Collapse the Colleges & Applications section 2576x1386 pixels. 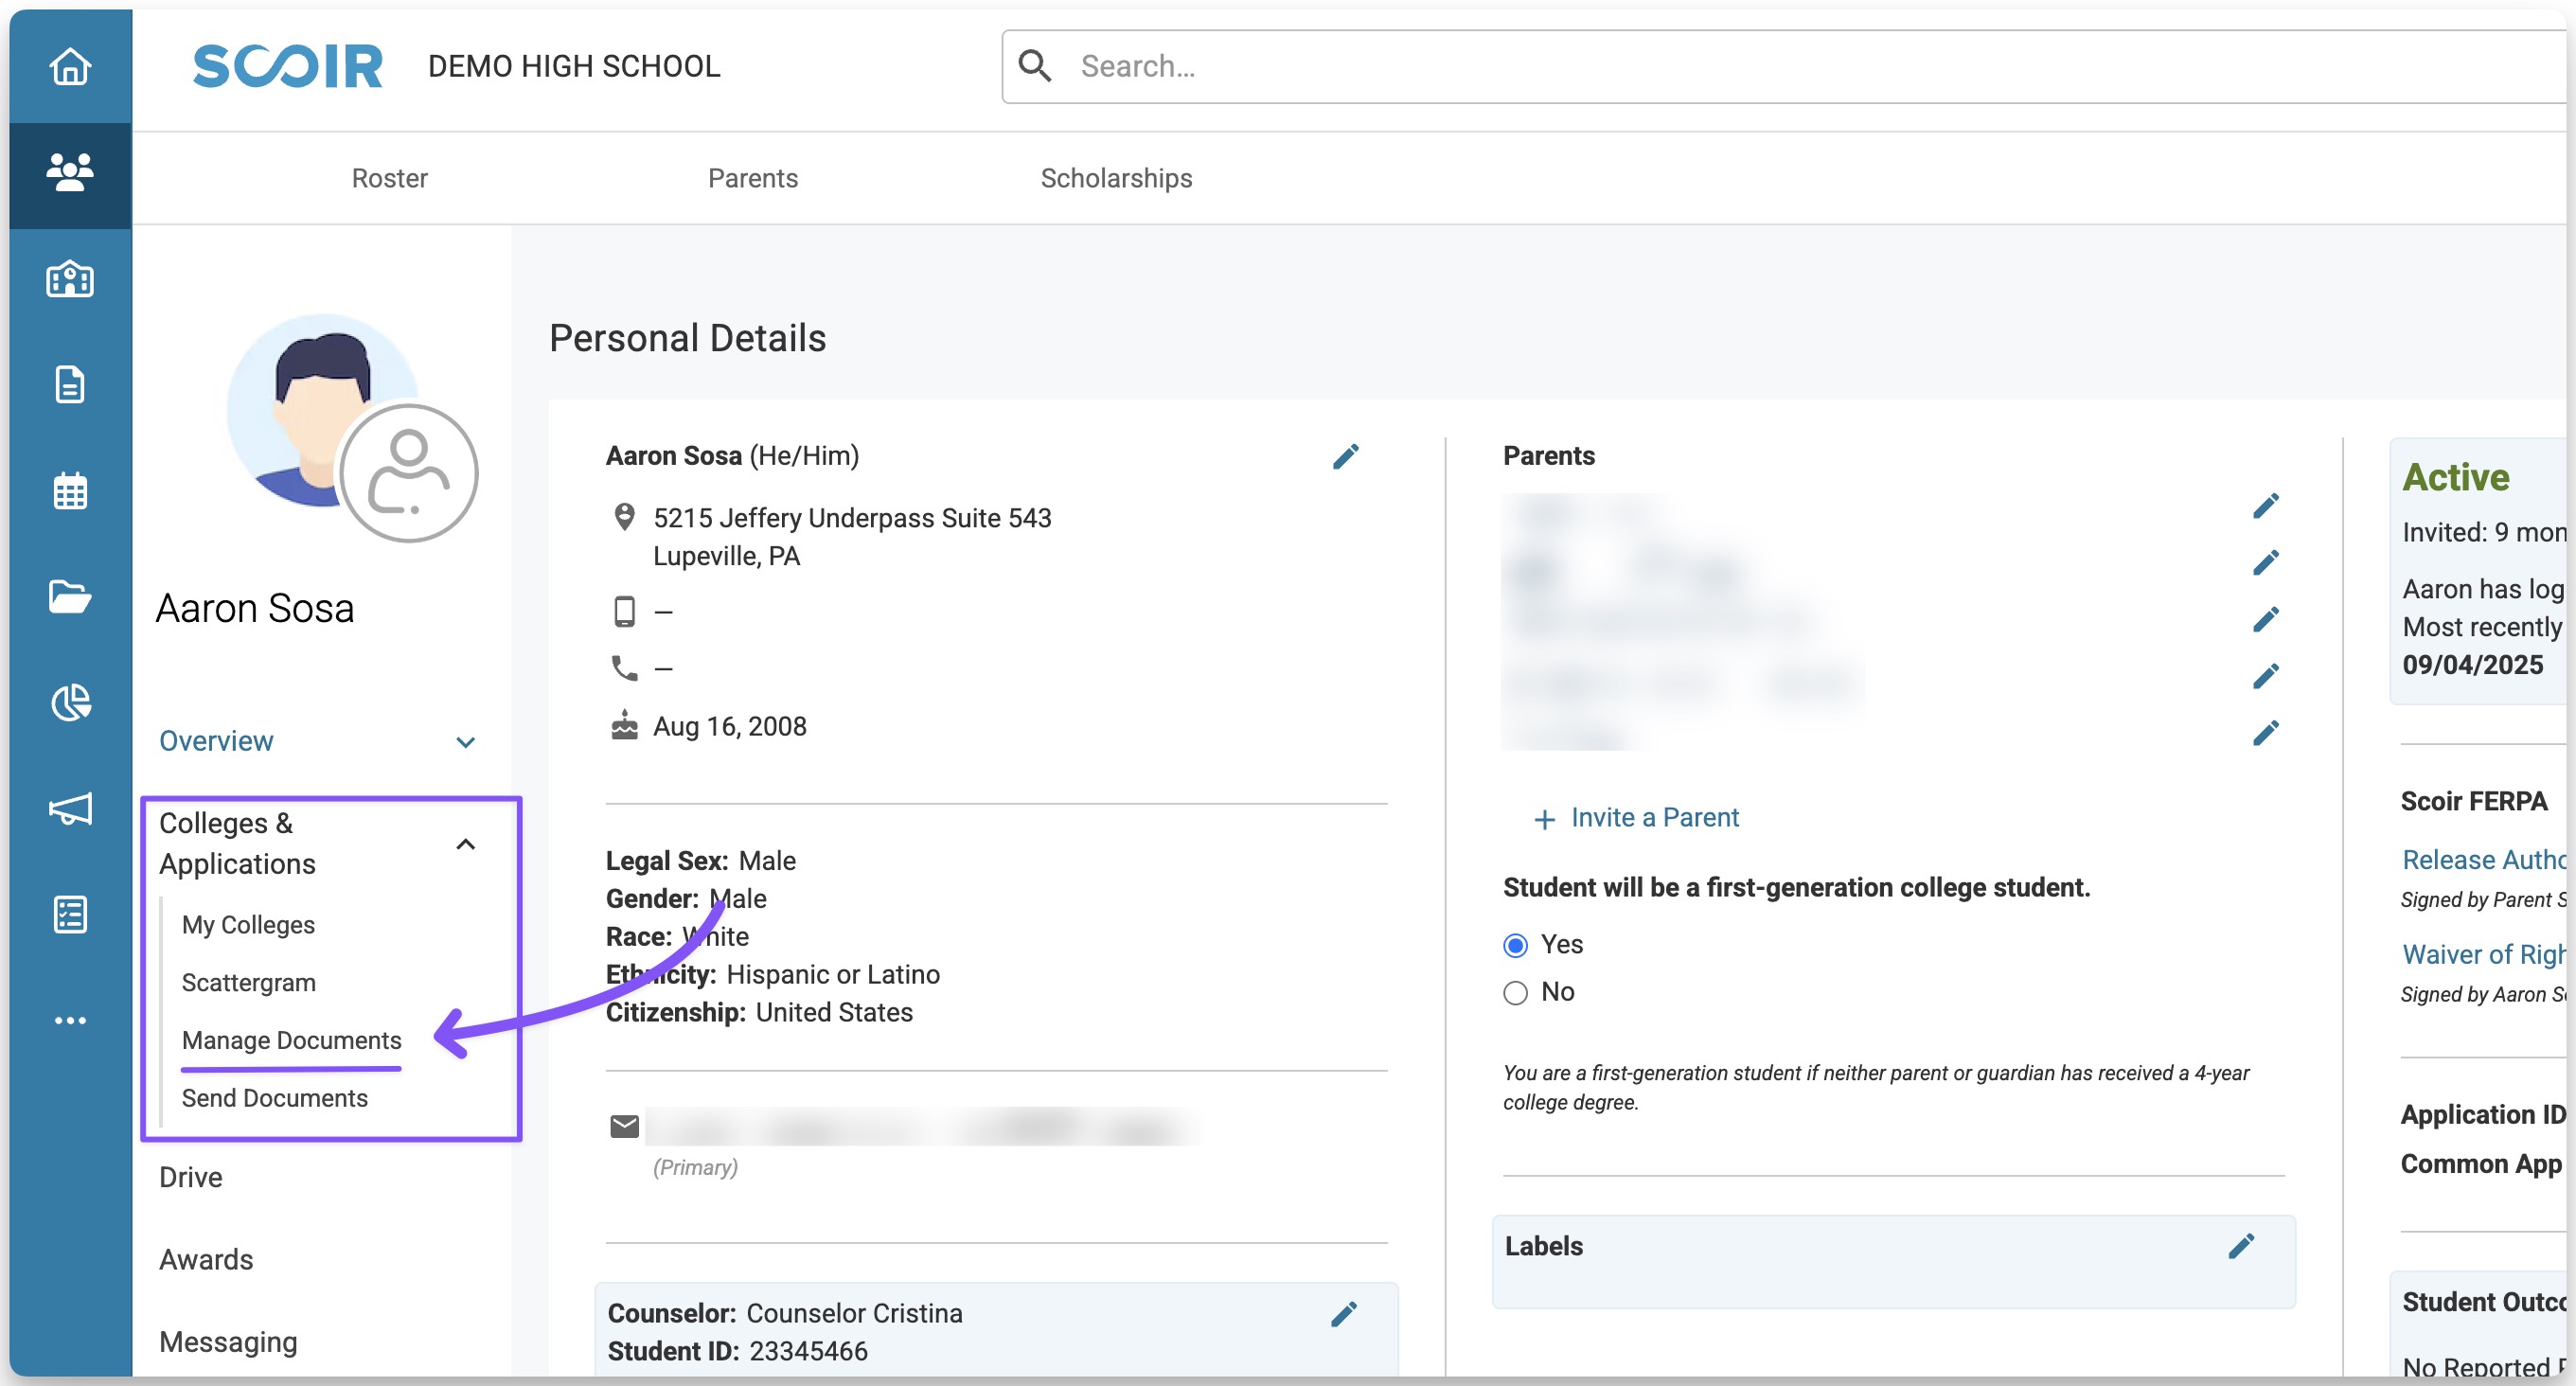pyautogui.click(x=465, y=844)
